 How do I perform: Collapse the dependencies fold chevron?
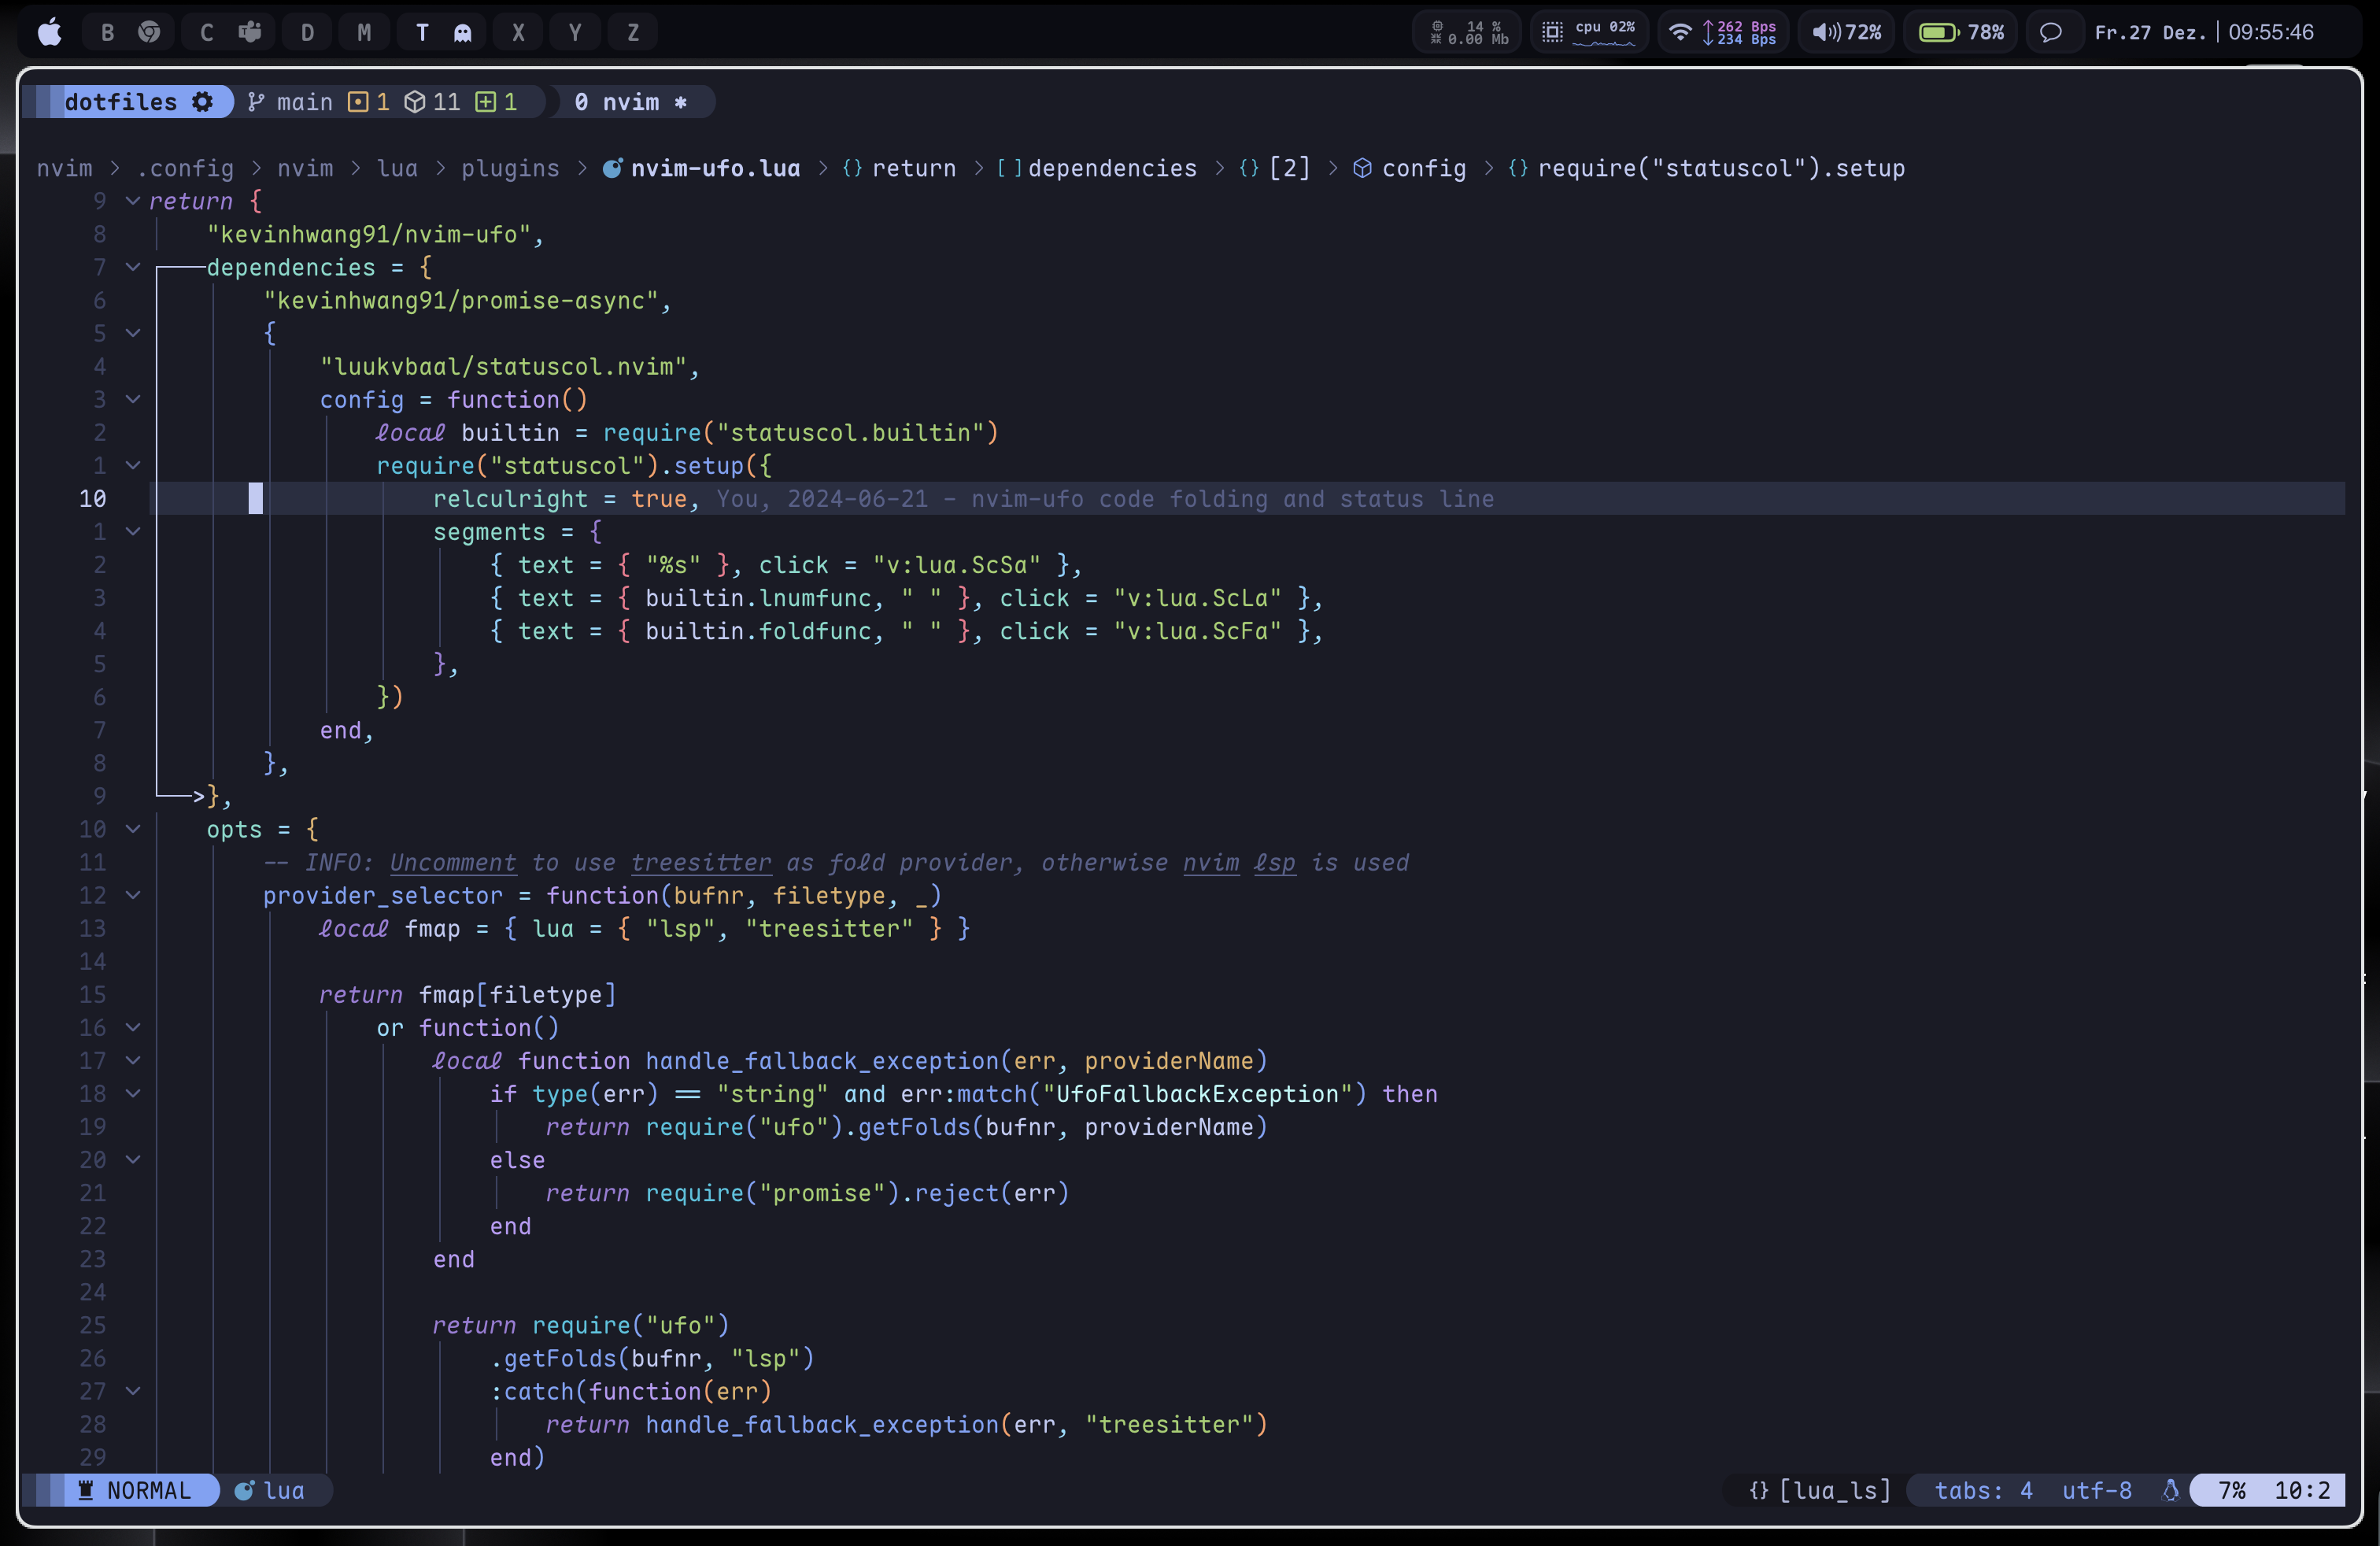[133, 267]
